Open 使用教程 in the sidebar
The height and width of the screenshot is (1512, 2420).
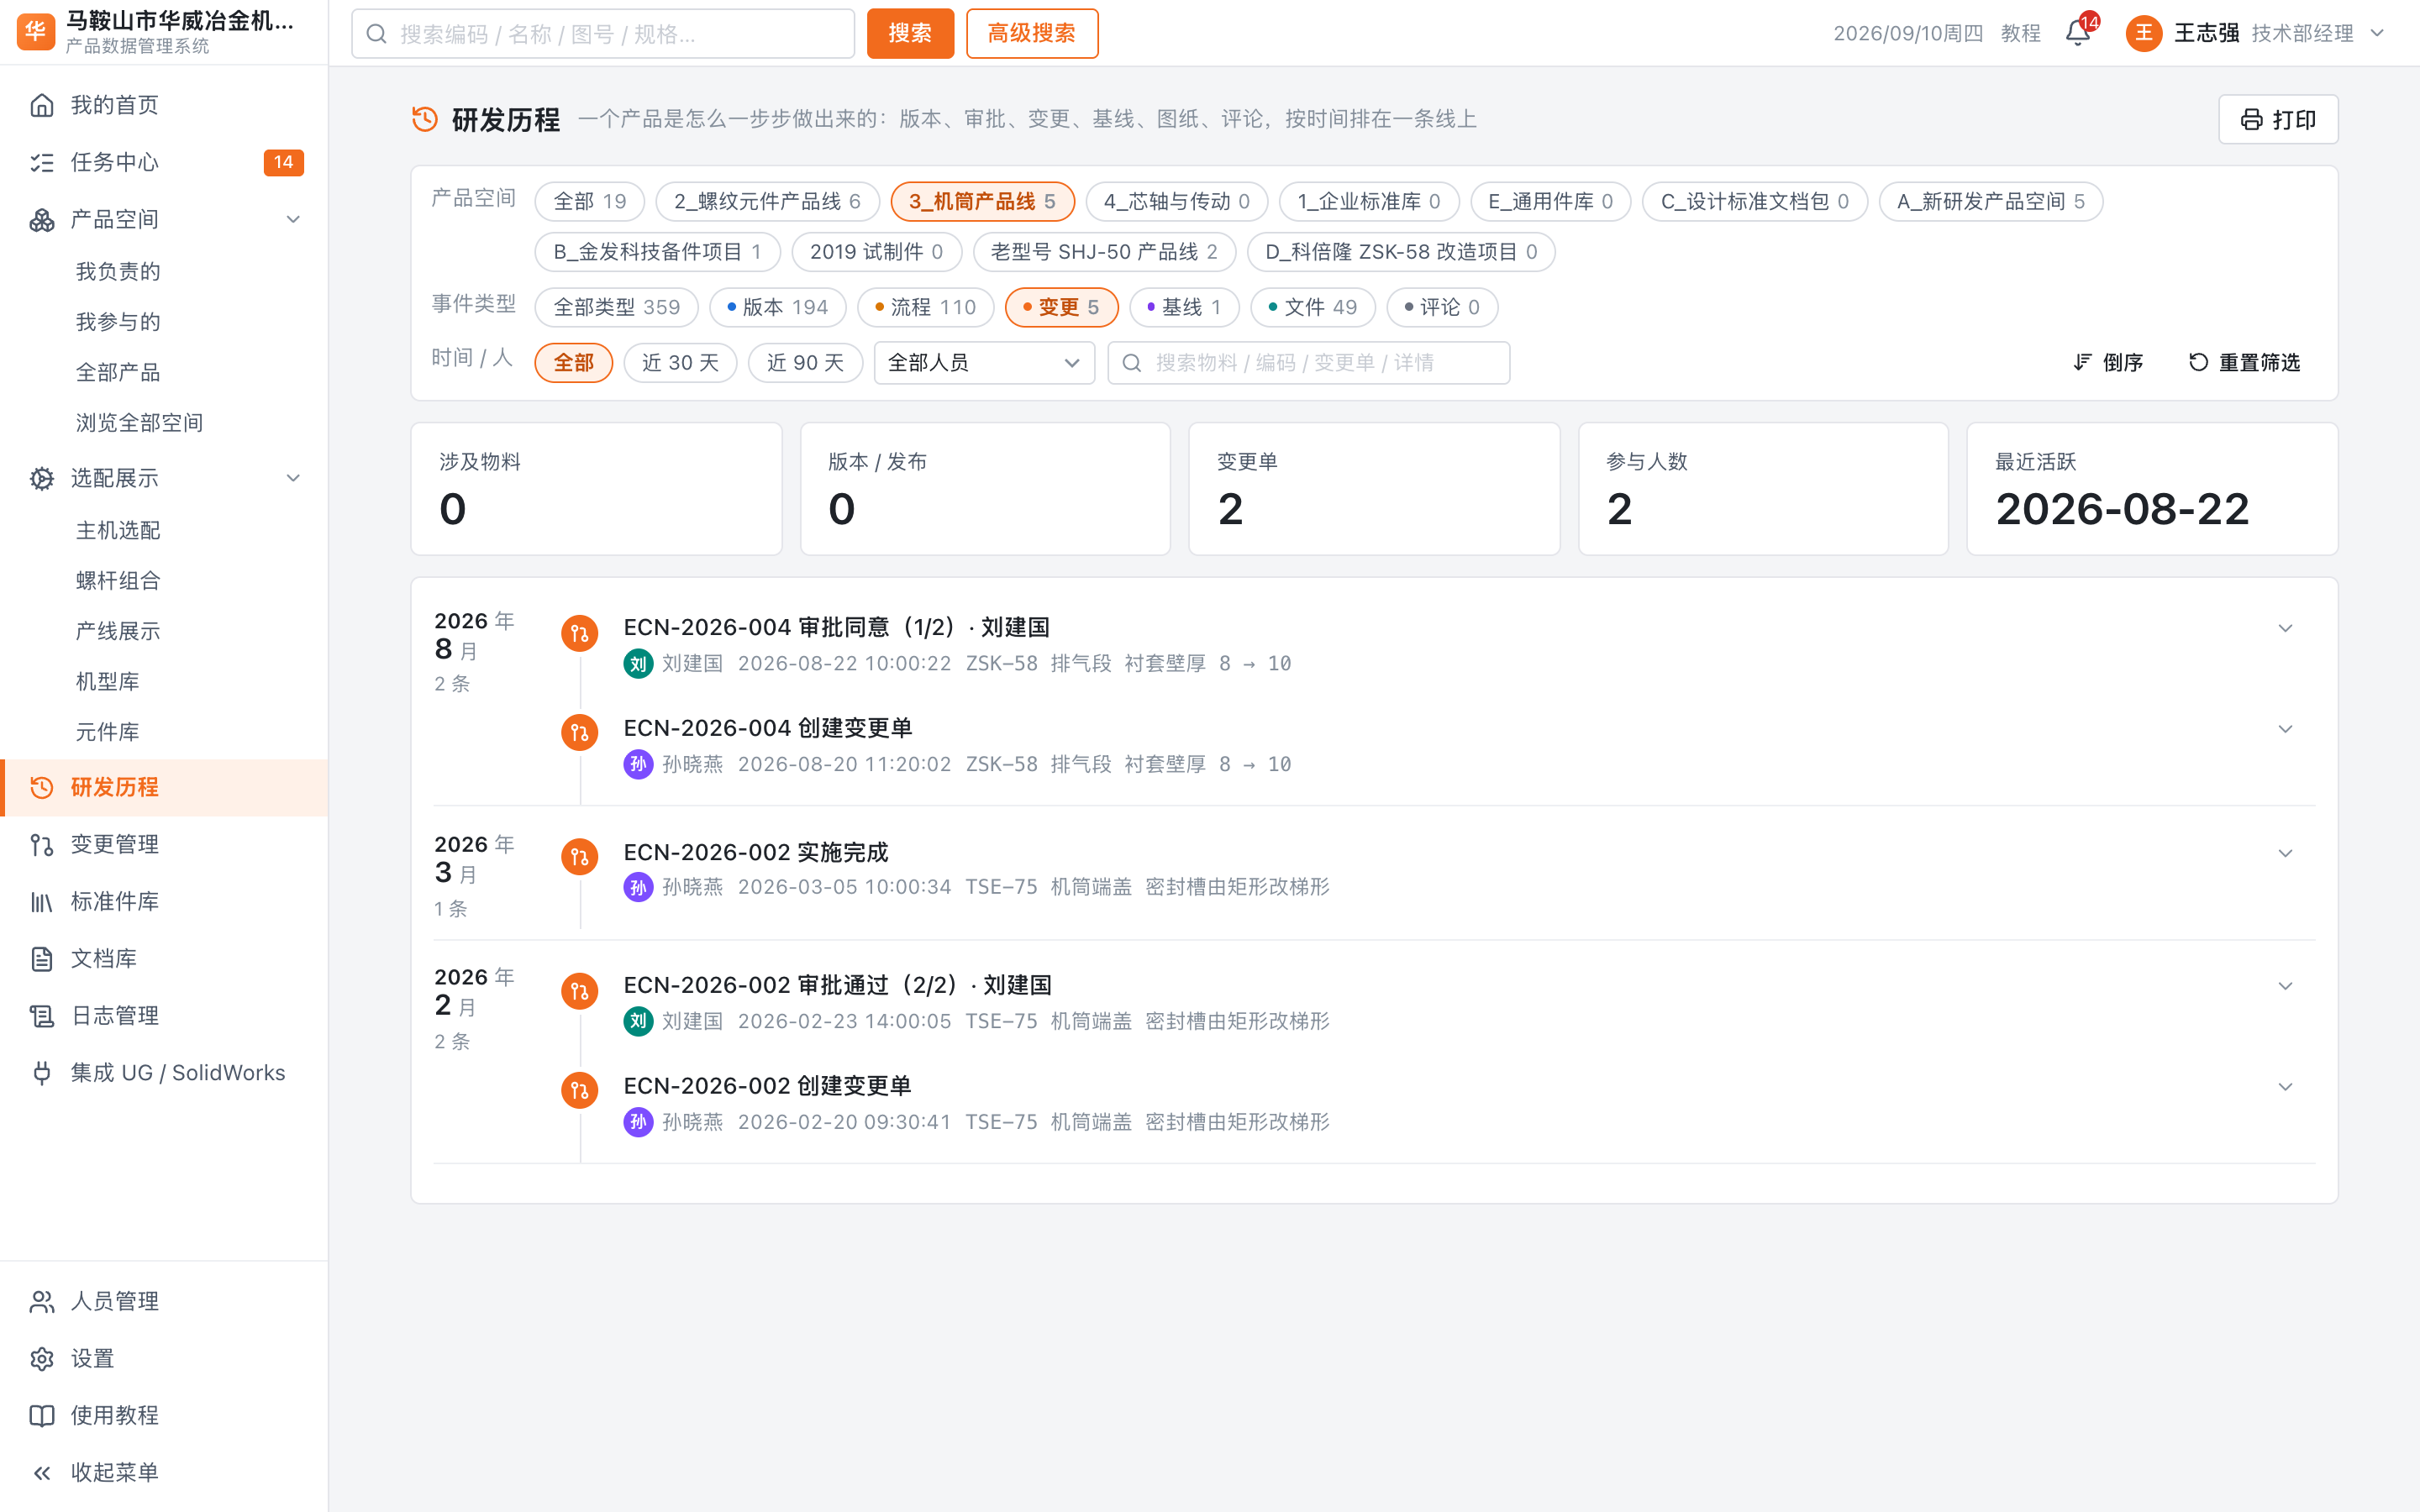[164, 1415]
